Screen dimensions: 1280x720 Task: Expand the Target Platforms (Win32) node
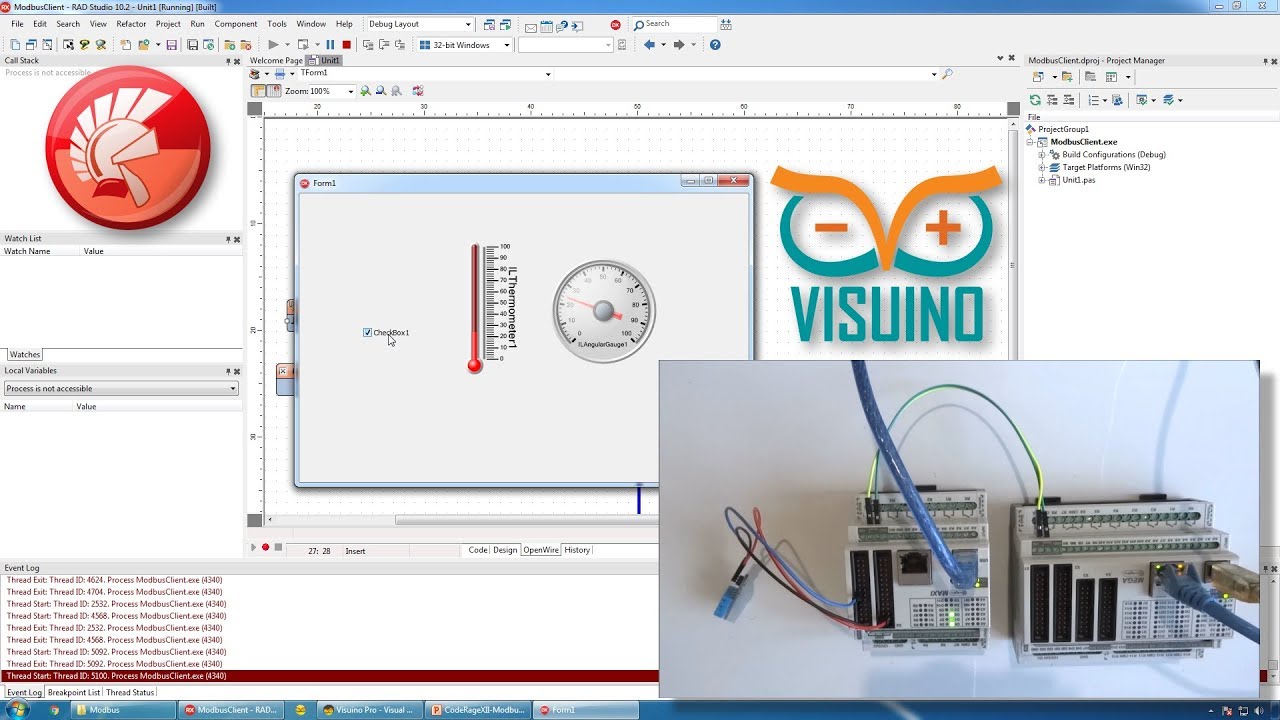pos(1042,167)
